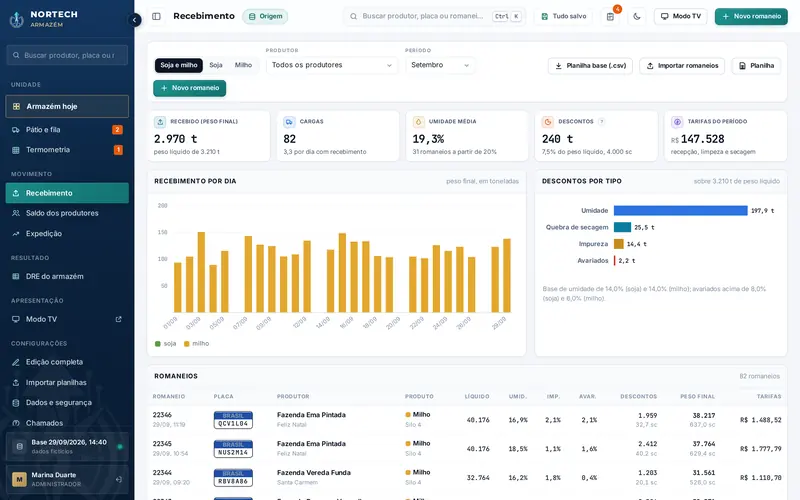Select the Soja e milho filter
The height and width of the screenshot is (500, 800).
pos(179,65)
